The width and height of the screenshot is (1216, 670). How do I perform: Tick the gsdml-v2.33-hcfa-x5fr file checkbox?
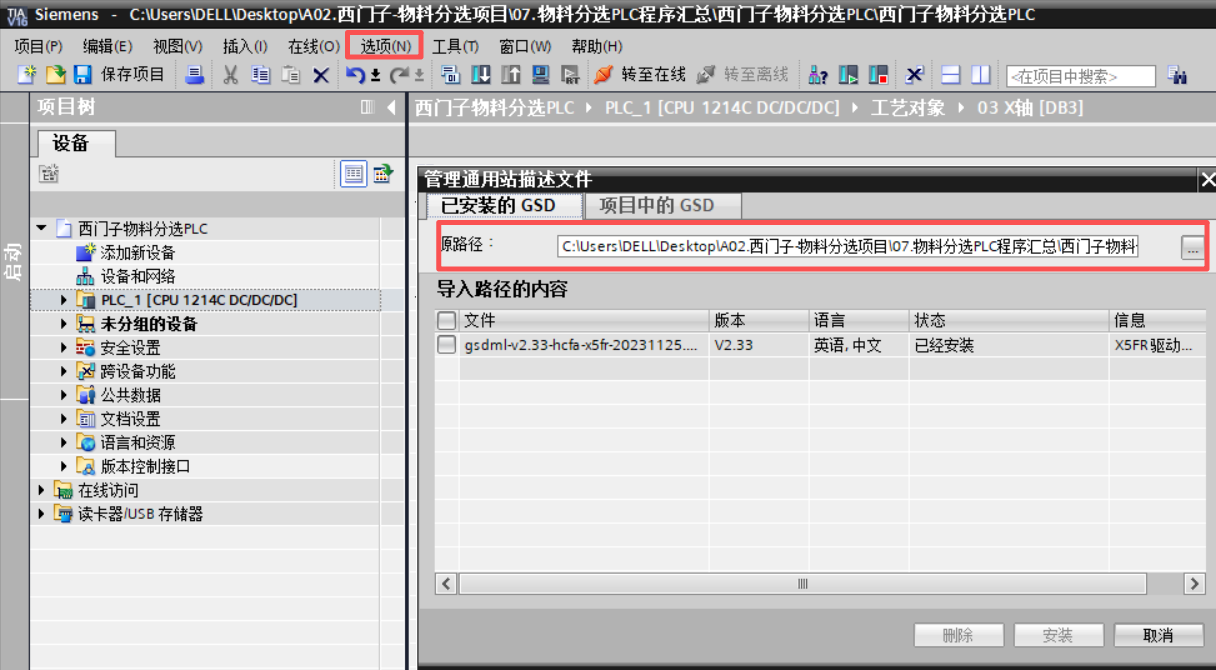click(x=447, y=345)
